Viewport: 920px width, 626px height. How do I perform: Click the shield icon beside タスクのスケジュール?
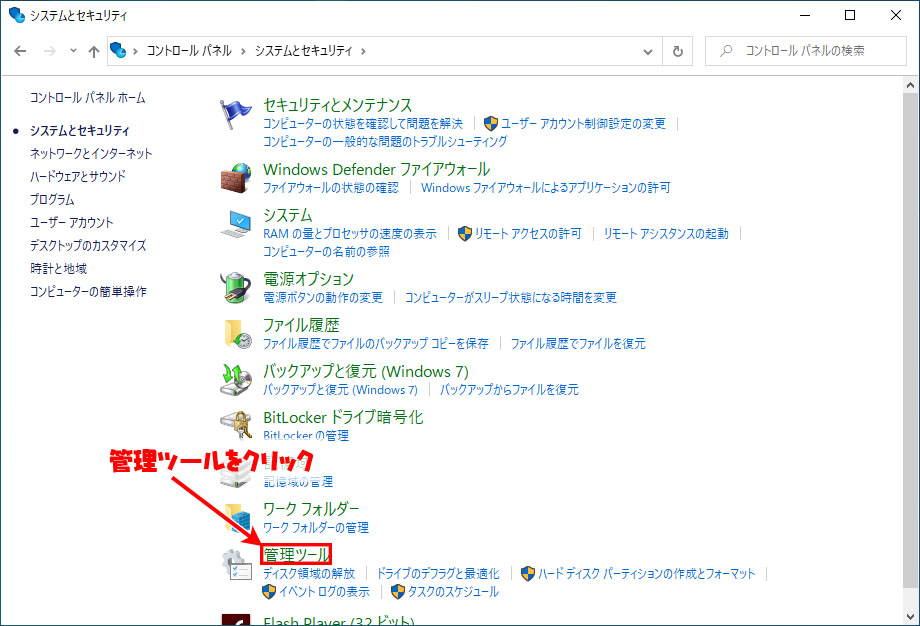(398, 591)
